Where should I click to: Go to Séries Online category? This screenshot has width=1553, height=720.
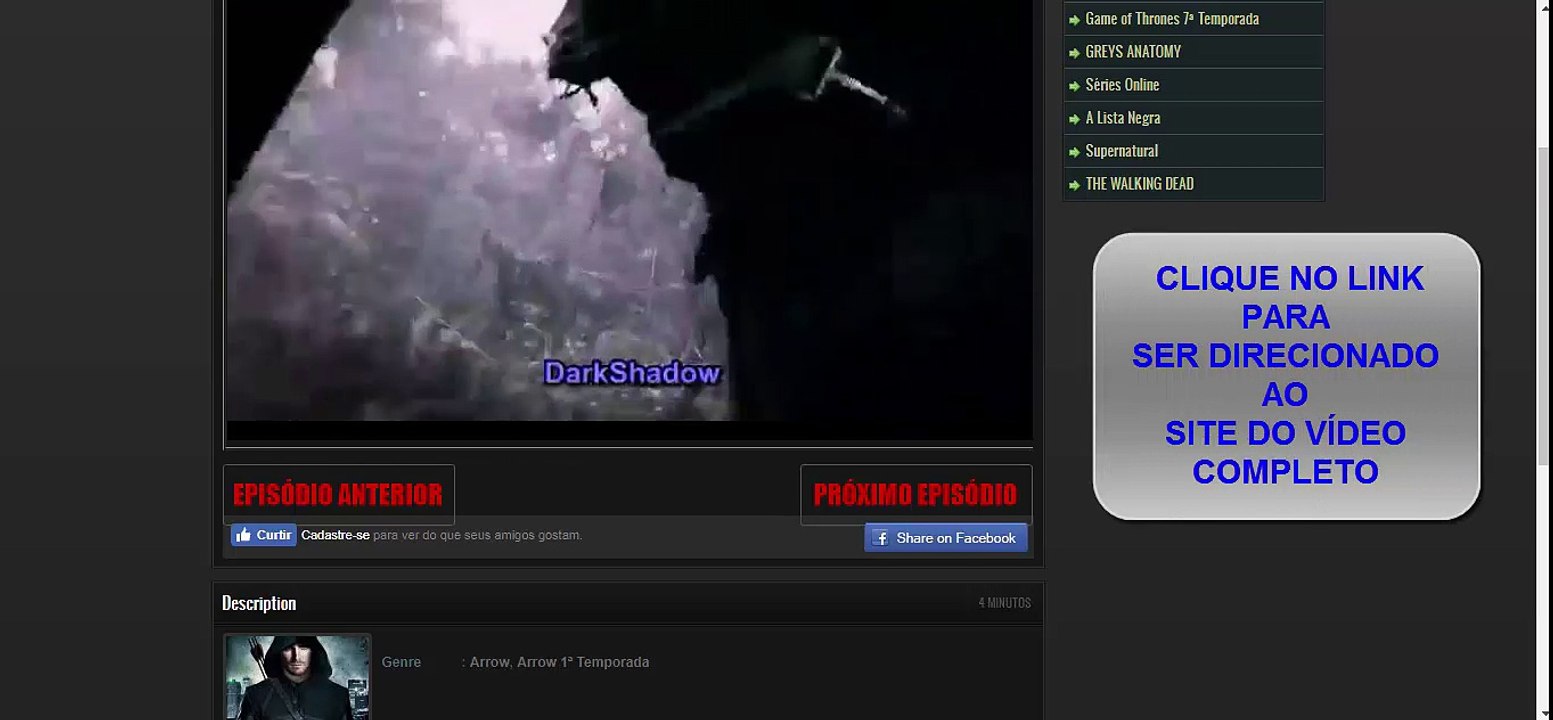(1122, 85)
